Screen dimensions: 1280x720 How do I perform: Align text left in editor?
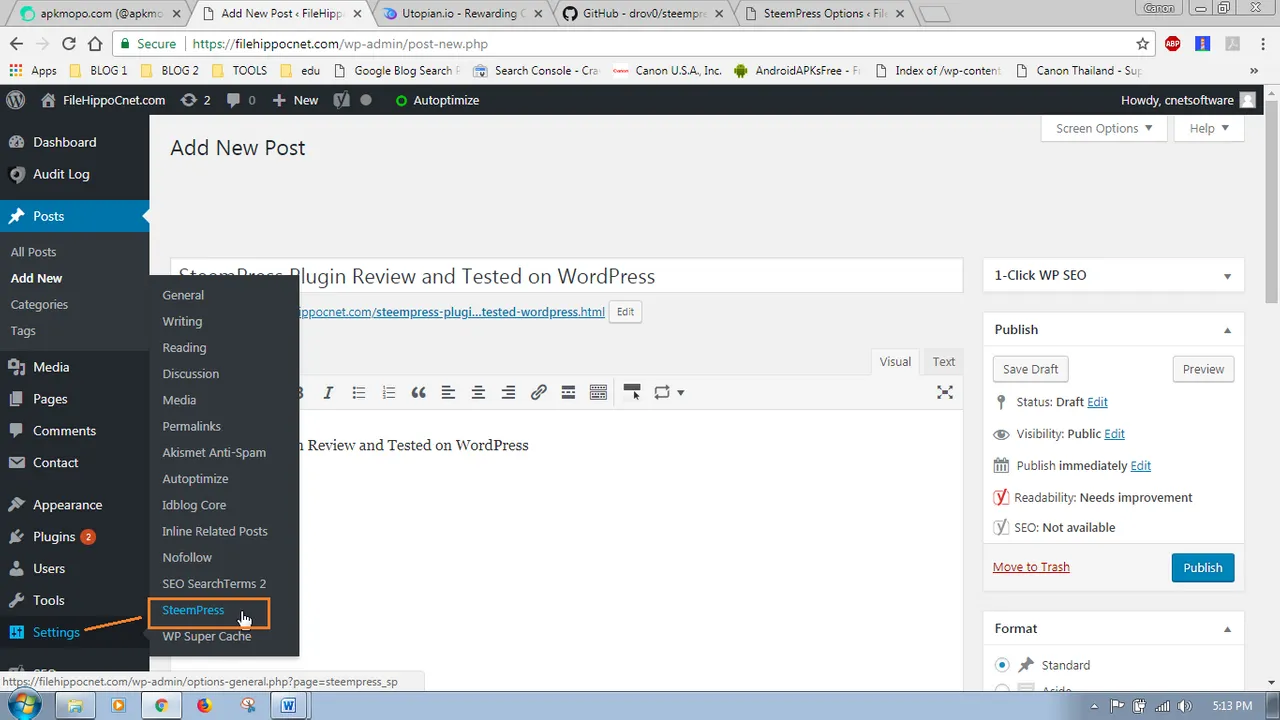pyautogui.click(x=448, y=393)
